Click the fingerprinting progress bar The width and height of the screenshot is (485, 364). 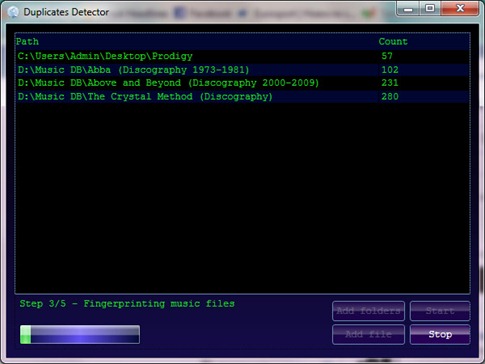(x=80, y=334)
